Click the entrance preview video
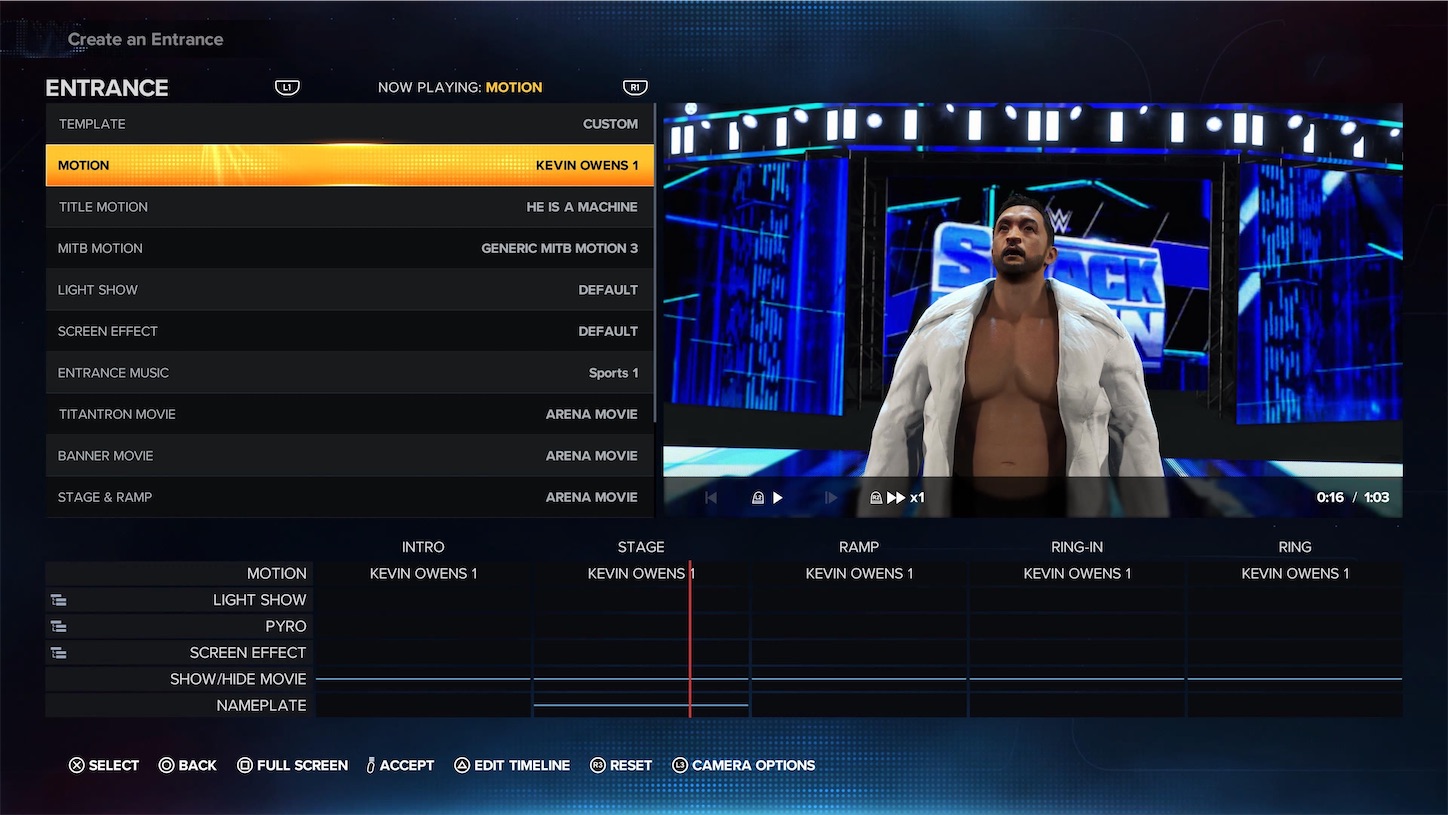 (1033, 310)
